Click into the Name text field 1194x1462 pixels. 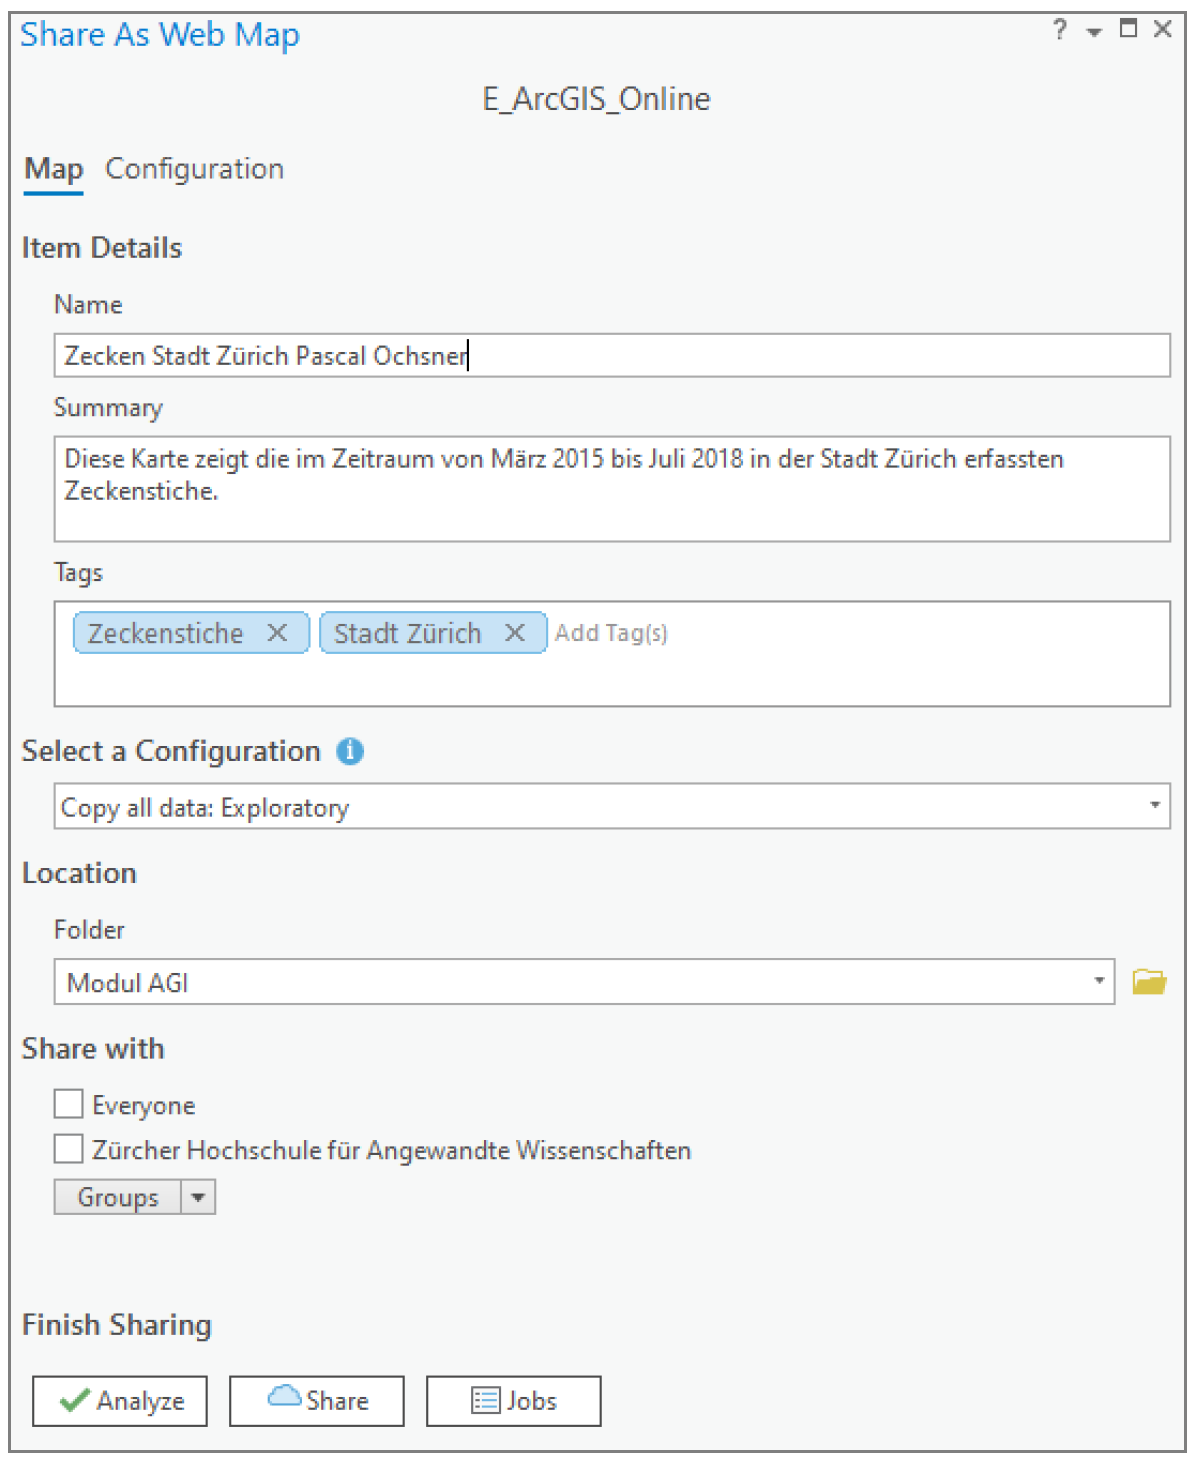[x=610, y=356]
